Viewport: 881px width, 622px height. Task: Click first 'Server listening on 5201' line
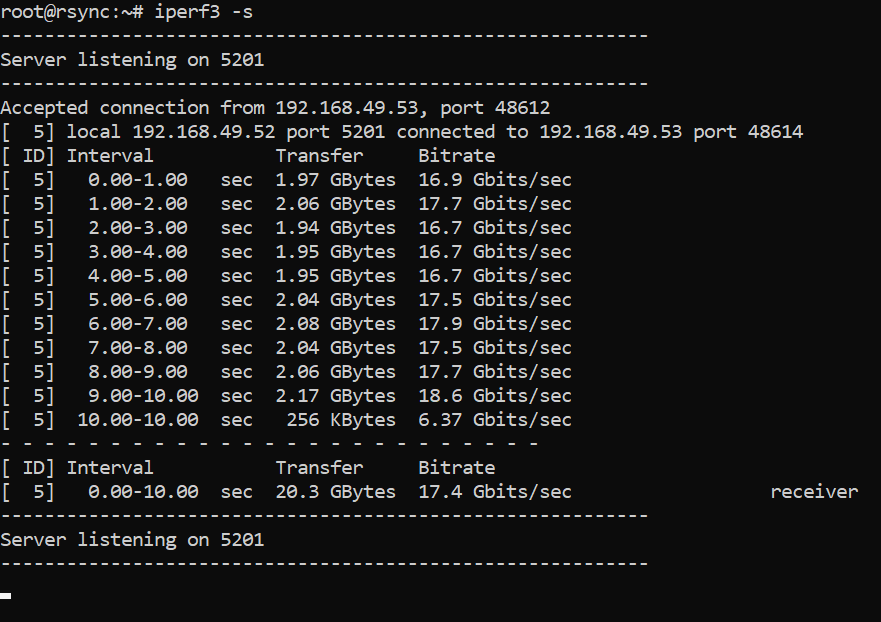(131, 60)
